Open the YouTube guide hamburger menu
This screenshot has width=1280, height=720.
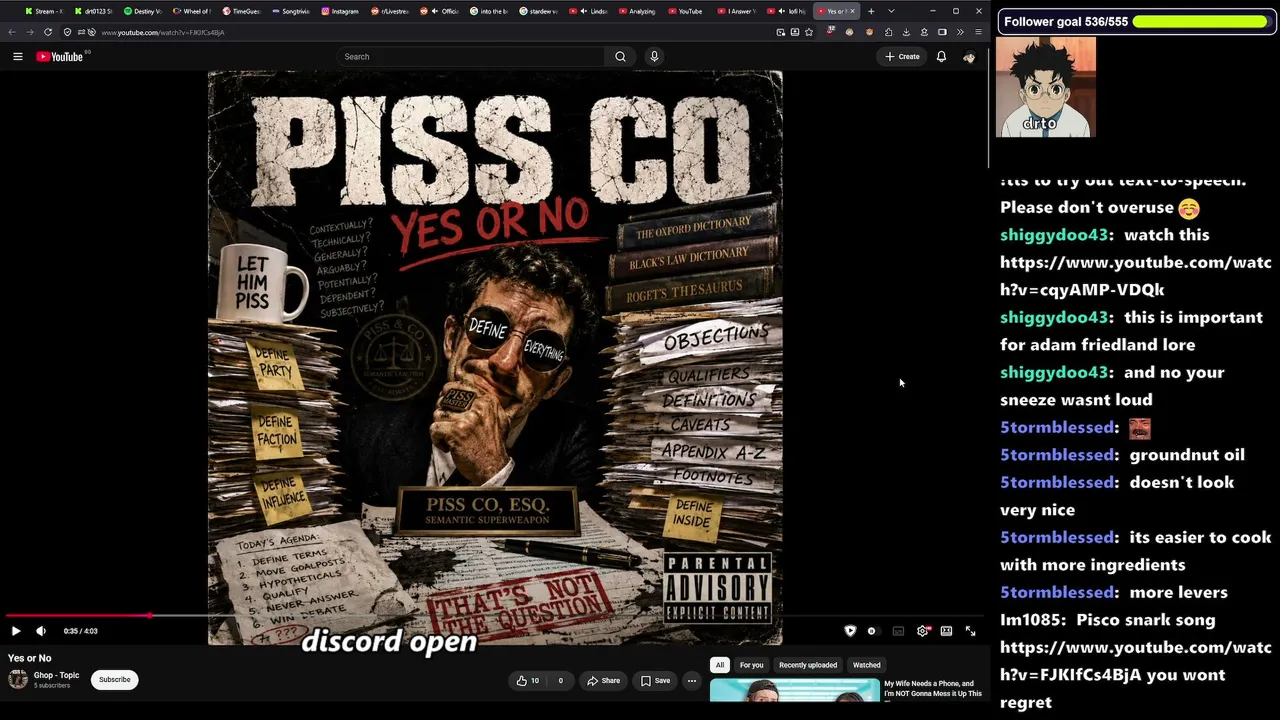17,57
